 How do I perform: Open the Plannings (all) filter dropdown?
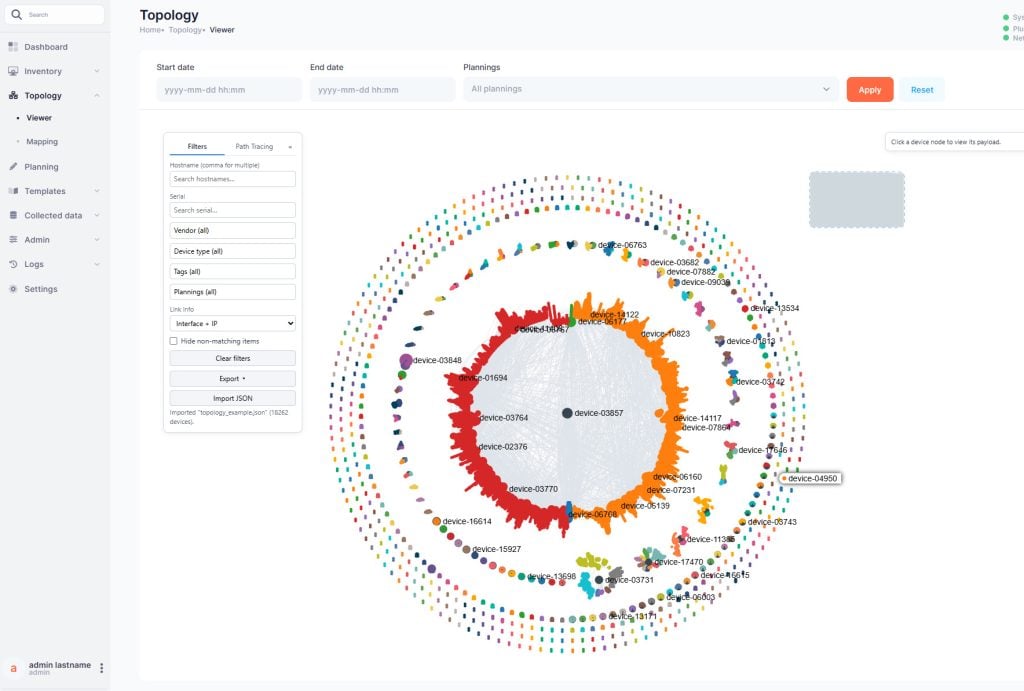pos(232,292)
